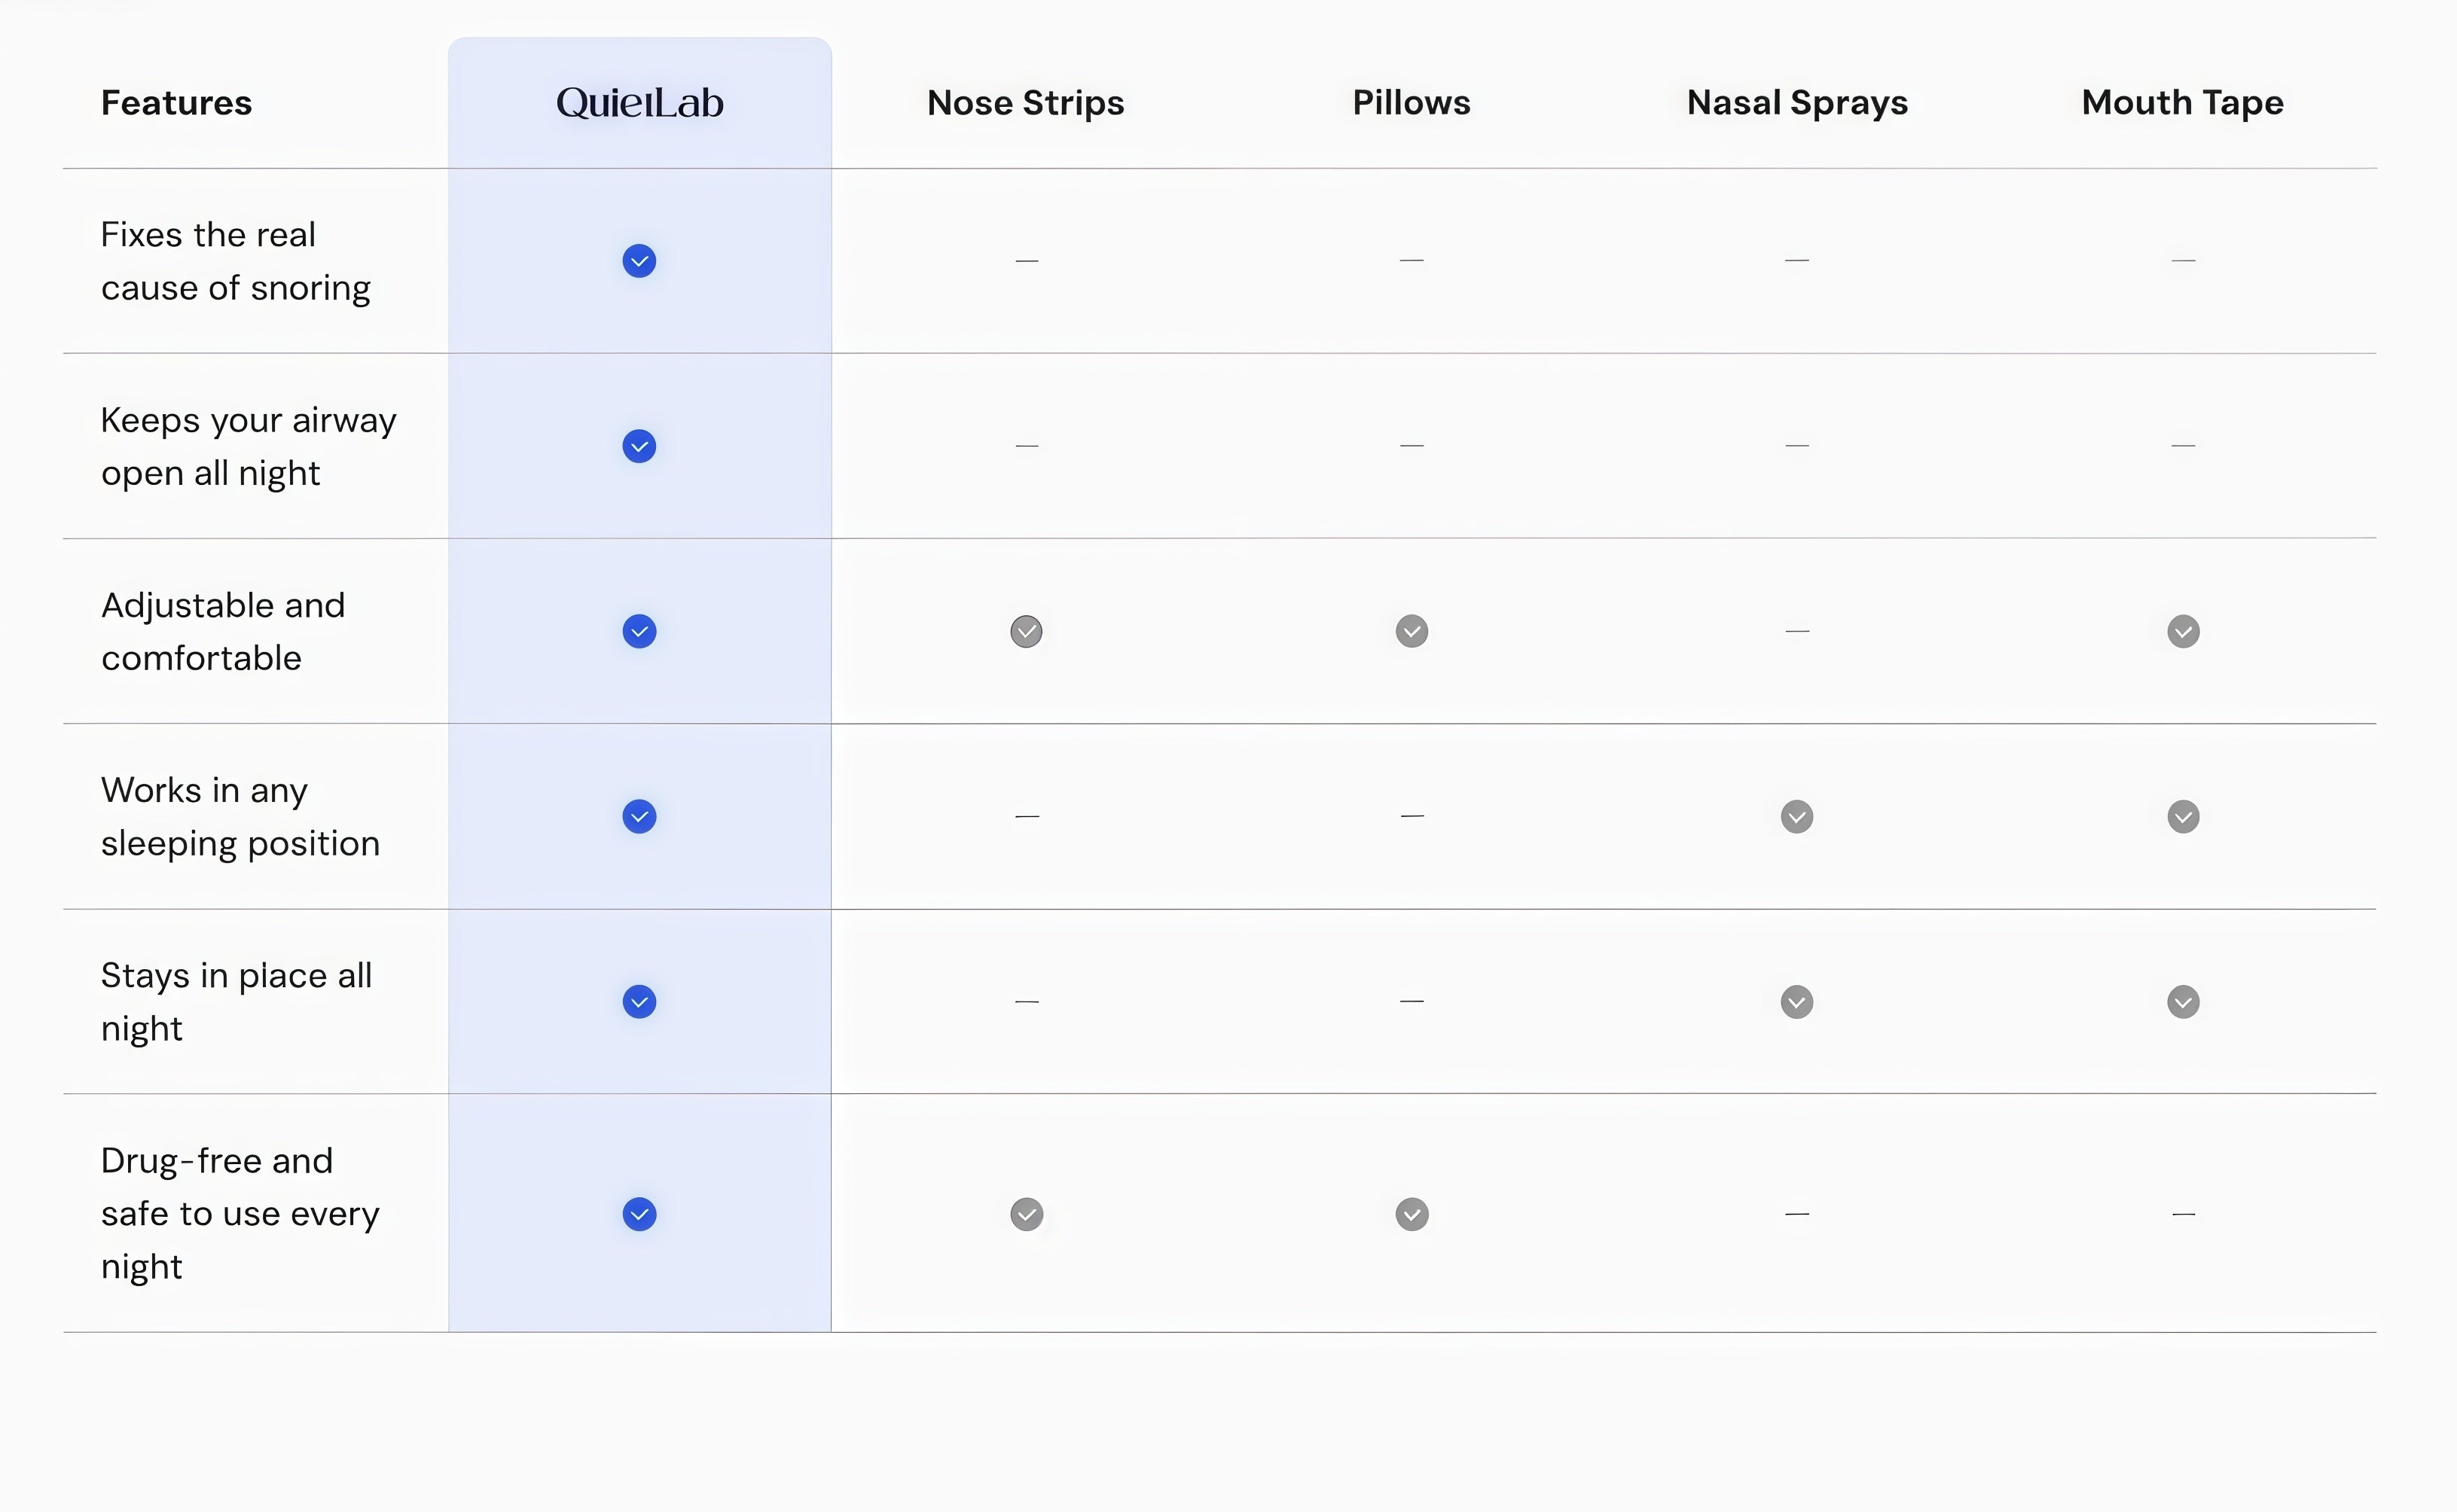Click QuietLab checkmark for Stays in place all night
The height and width of the screenshot is (1512, 2457).
pyautogui.click(x=639, y=1001)
